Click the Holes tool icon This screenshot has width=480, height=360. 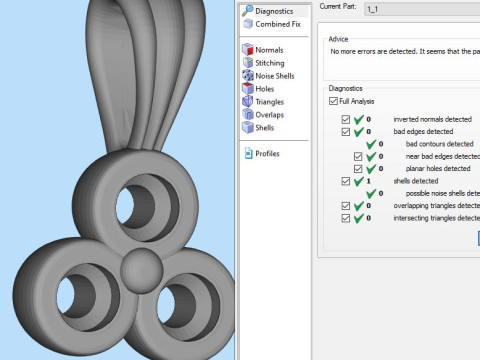point(248,89)
